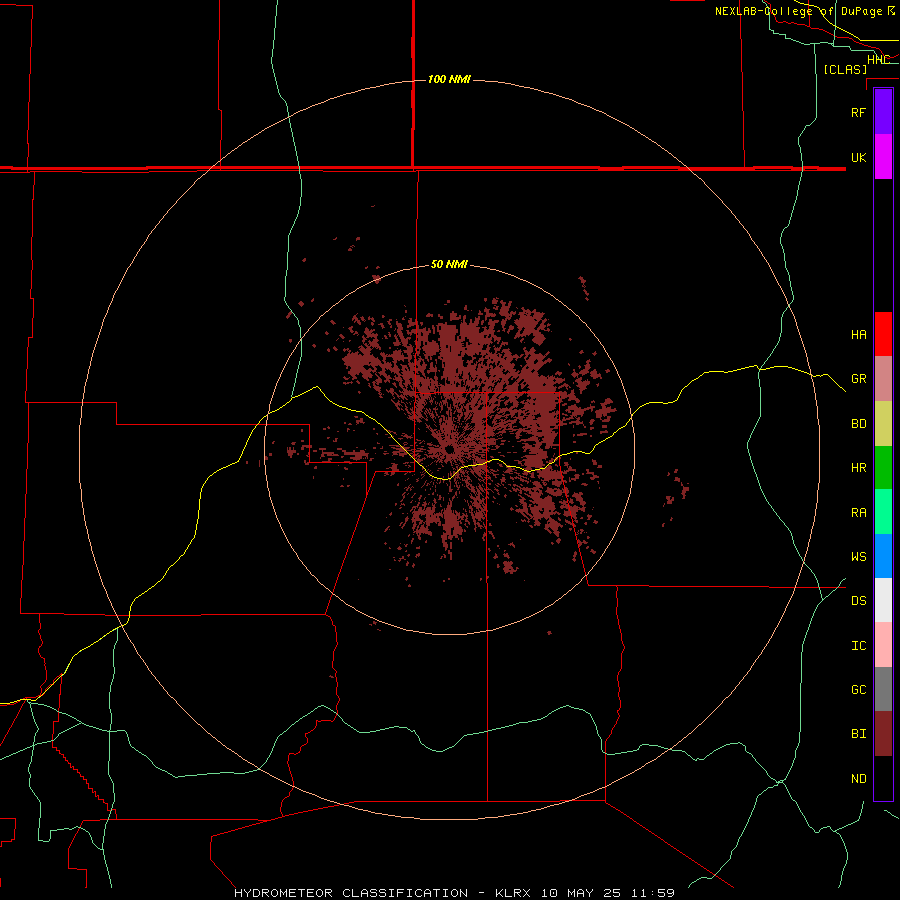
Task: Click the 100 NMI range ring label
Action: [449, 79]
